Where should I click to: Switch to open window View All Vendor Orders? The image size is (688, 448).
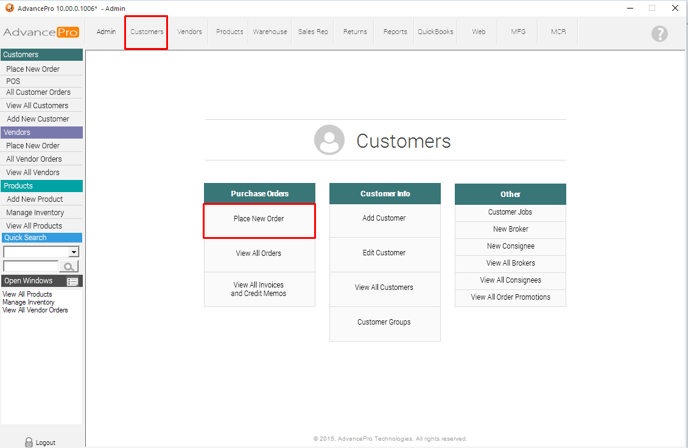point(35,310)
